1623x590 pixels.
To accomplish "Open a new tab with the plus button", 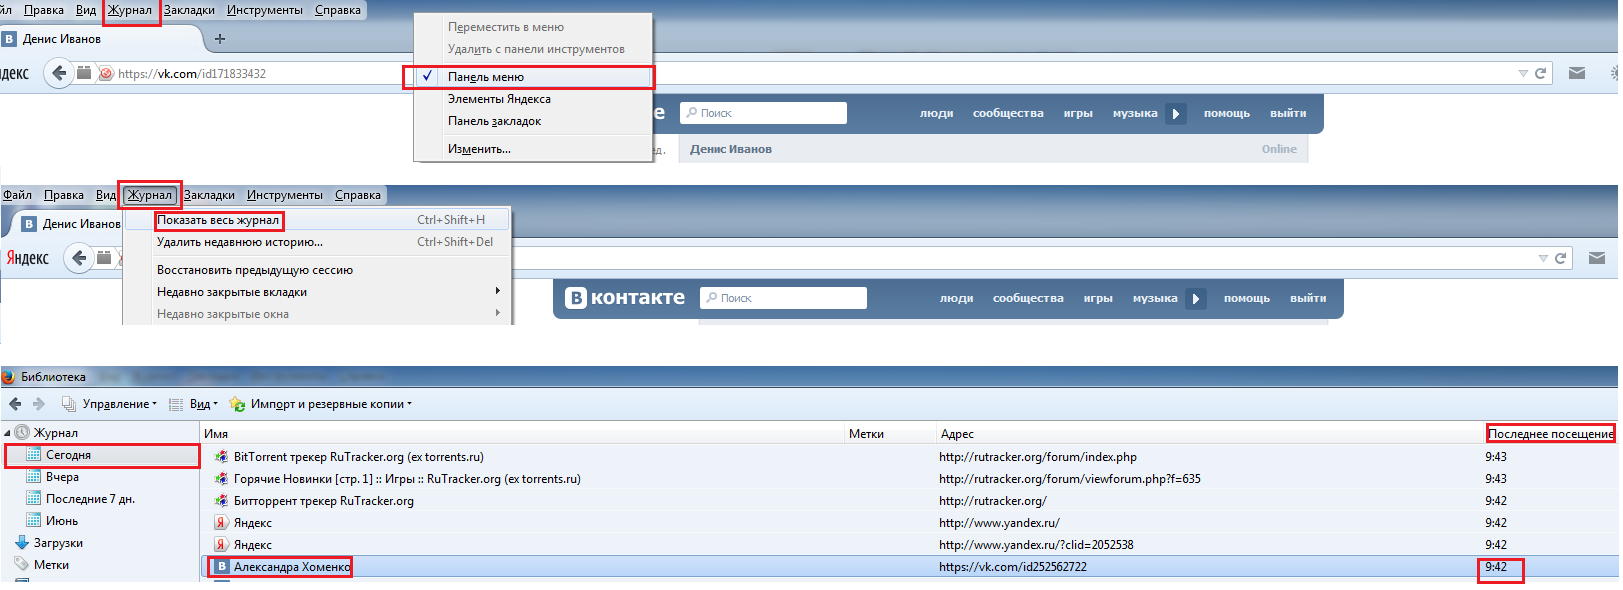I will pyautogui.click(x=220, y=39).
